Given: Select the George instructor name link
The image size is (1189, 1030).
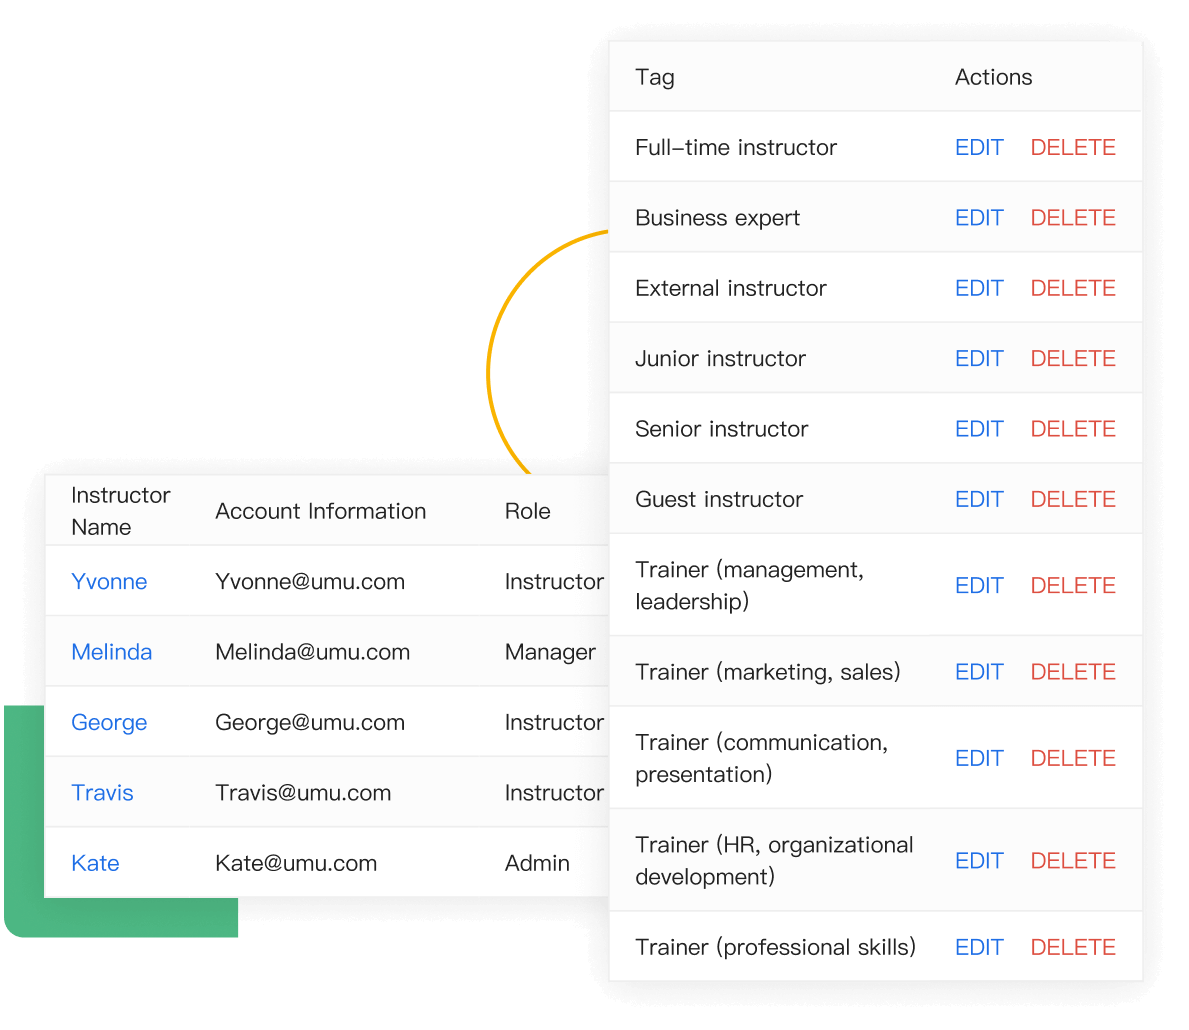Looking at the screenshot, I should [109, 723].
